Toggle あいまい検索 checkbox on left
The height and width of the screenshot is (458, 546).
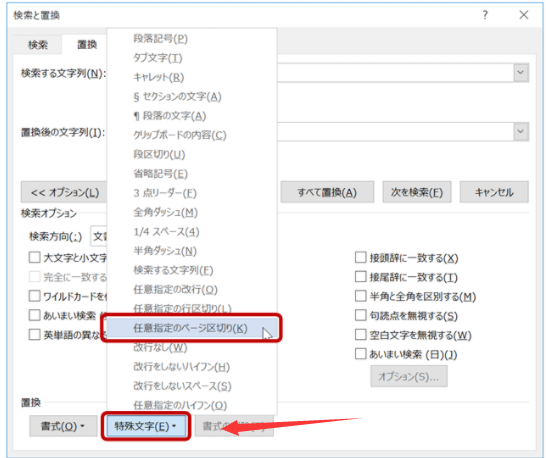click(34, 315)
